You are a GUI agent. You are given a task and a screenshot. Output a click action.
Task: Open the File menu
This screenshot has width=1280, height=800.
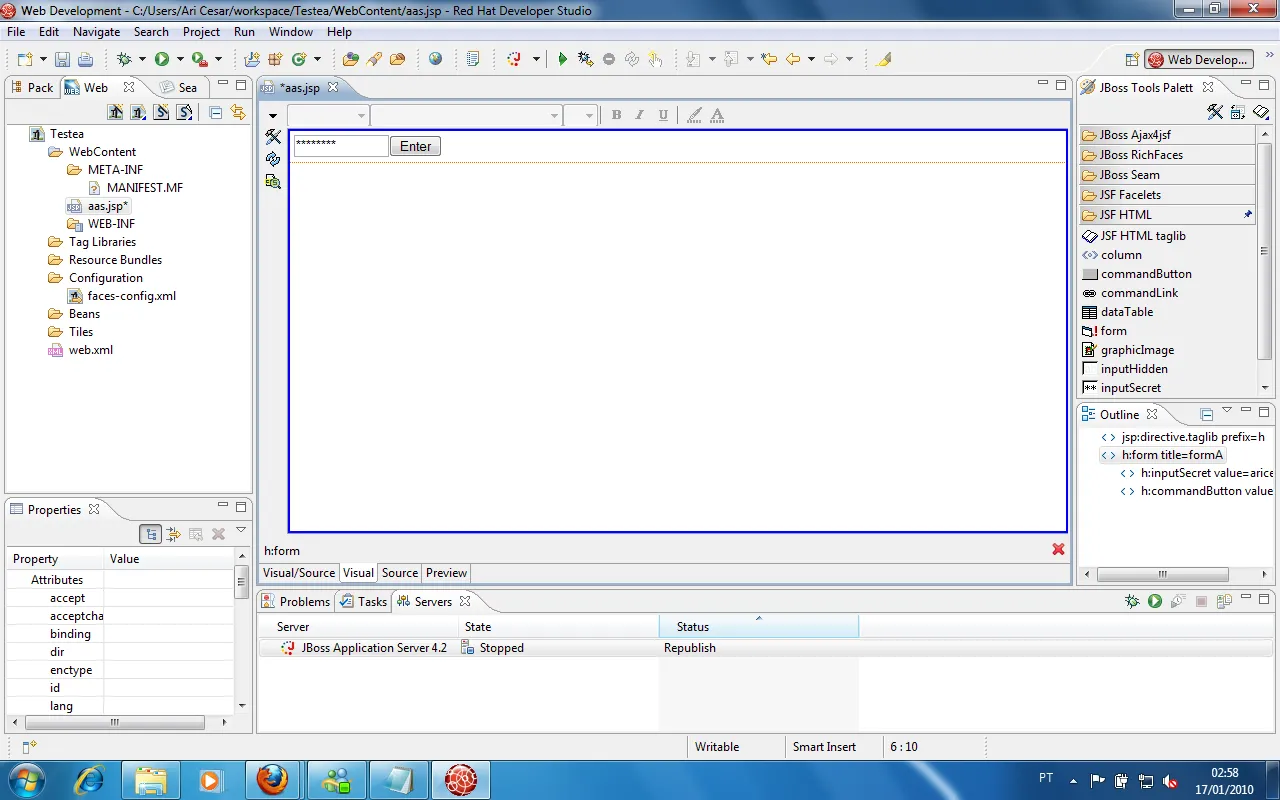pos(16,32)
